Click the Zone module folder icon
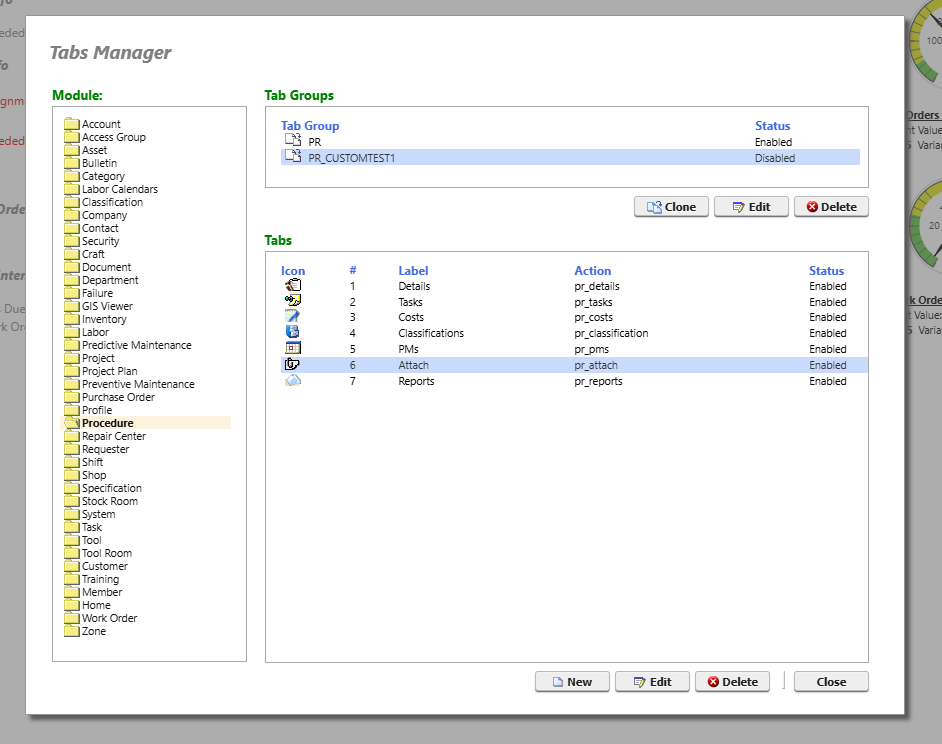Image resolution: width=942 pixels, height=744 pixels. (72, 631)
